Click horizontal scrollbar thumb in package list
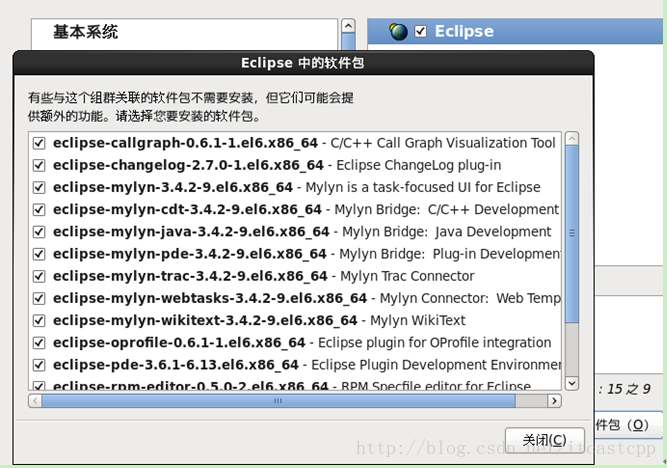The height and width of the screenshot is (468, 667). tap(279, 401)
